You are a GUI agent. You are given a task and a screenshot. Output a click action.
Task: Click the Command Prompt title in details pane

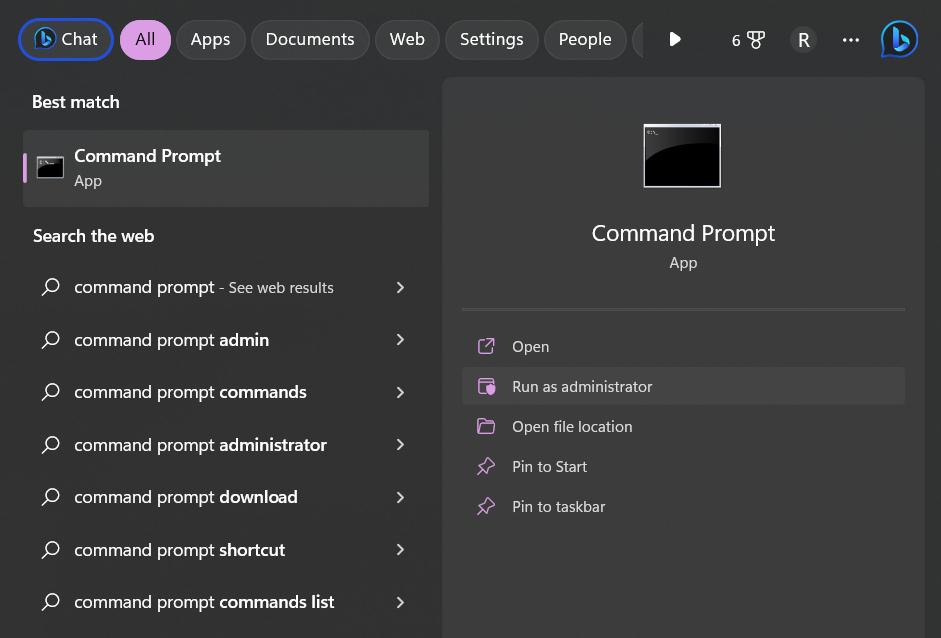tap(683, 233)
